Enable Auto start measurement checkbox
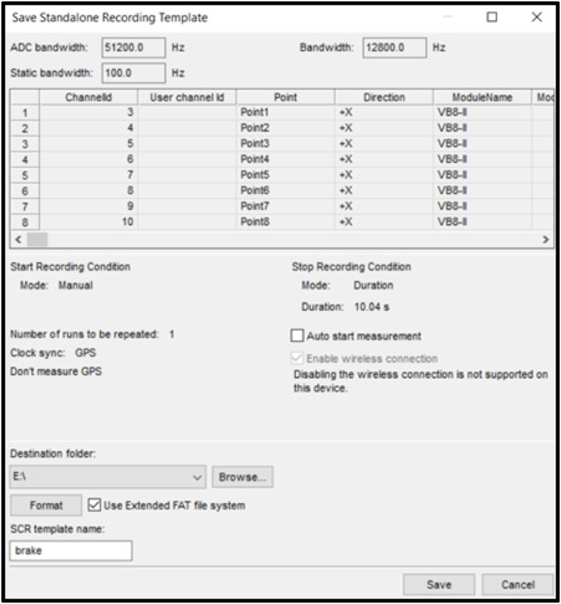This screenshot has width=561, height=604. click(297, 336)
